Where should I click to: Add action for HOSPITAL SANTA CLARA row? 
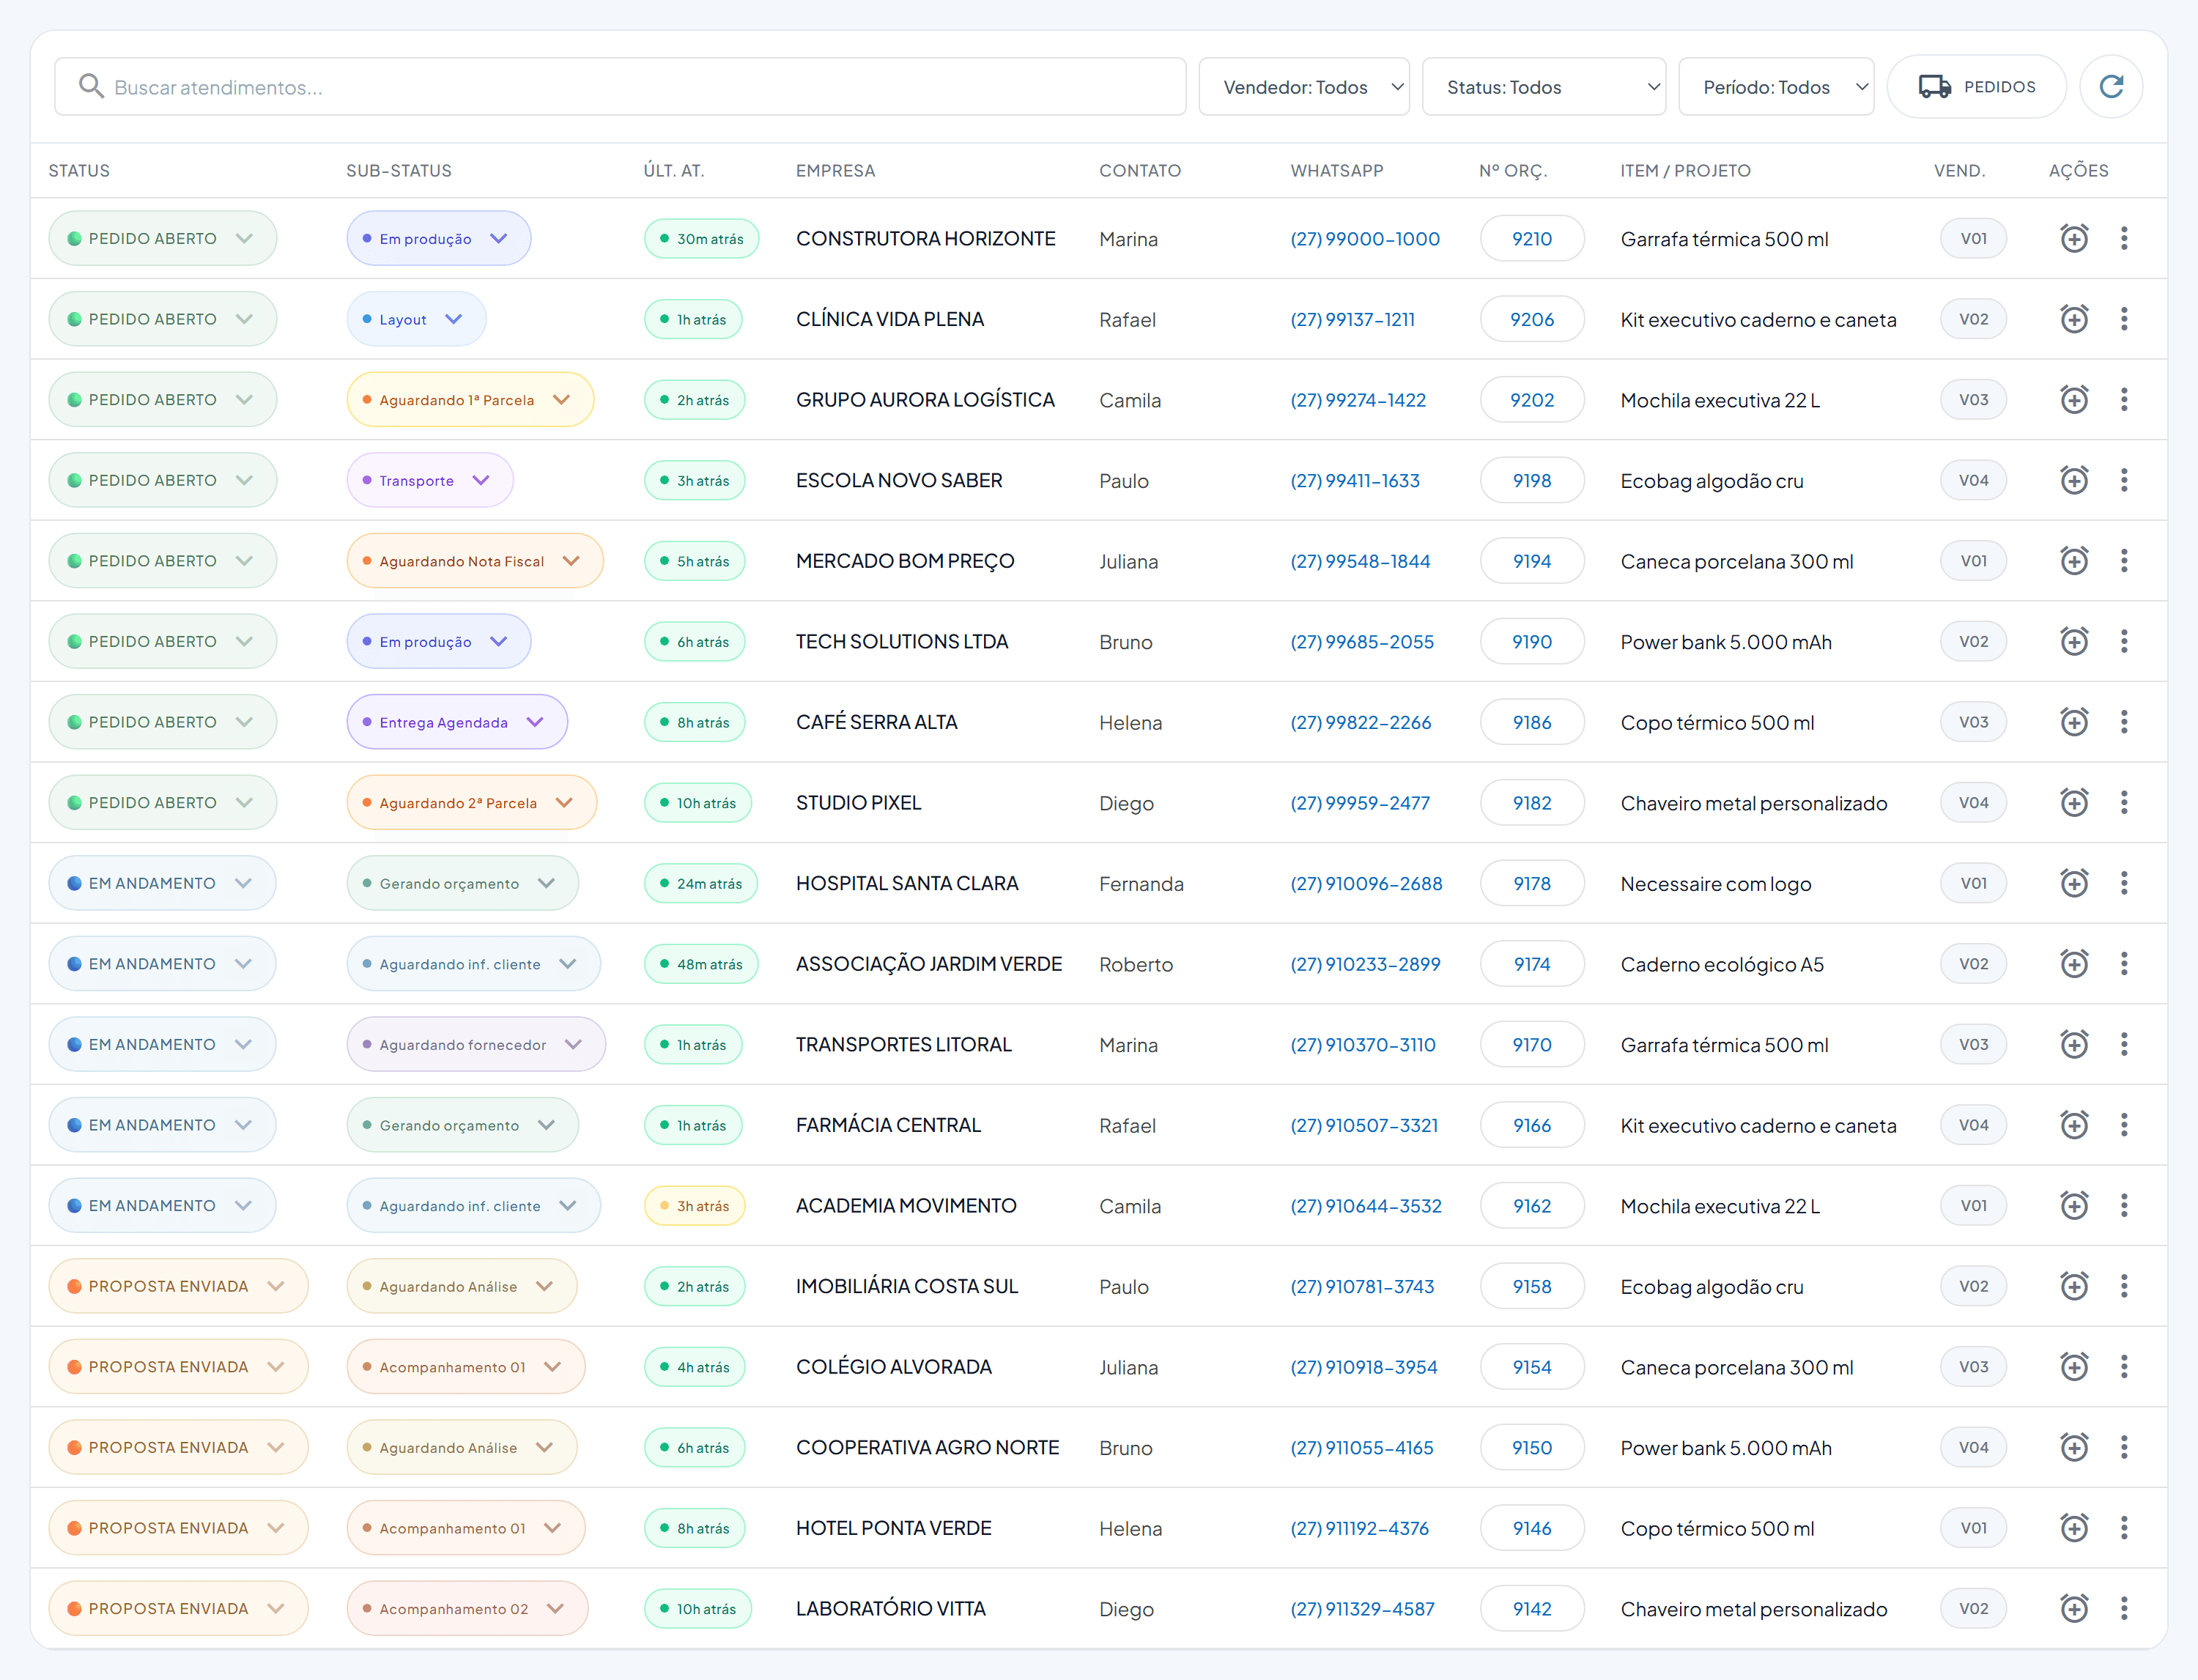2074,883
